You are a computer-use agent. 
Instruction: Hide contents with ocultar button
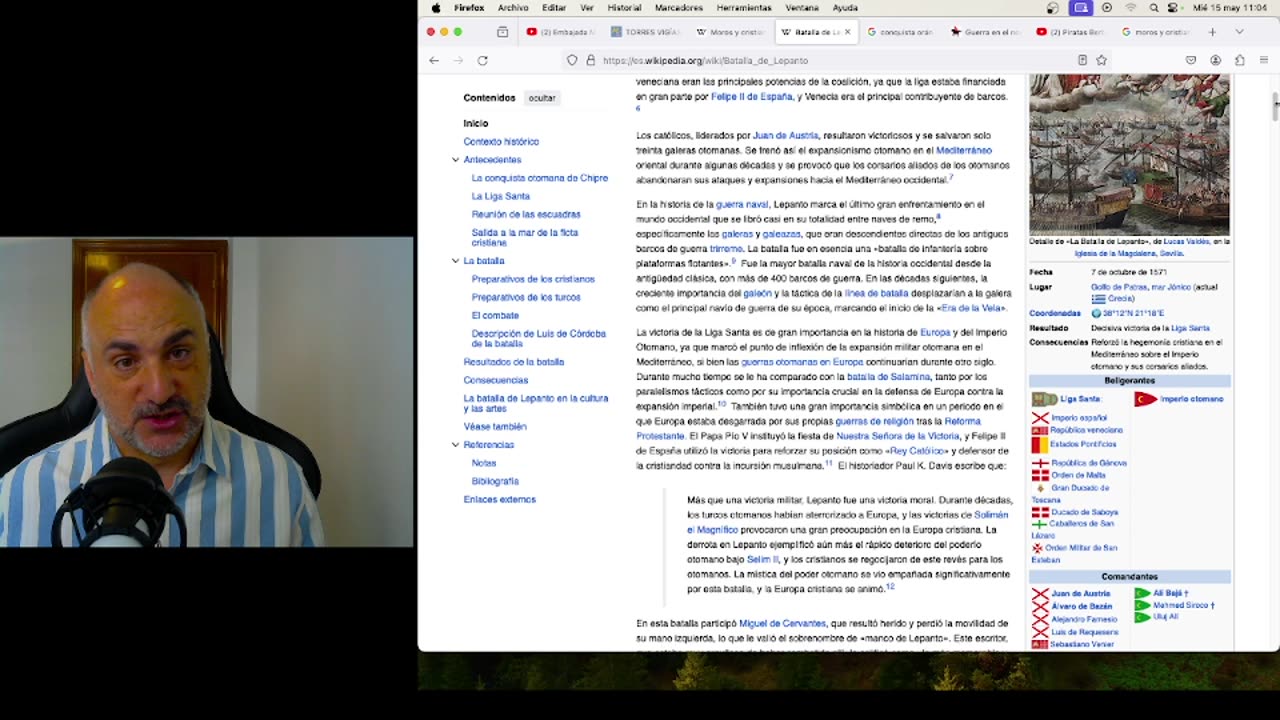(542, 98)
